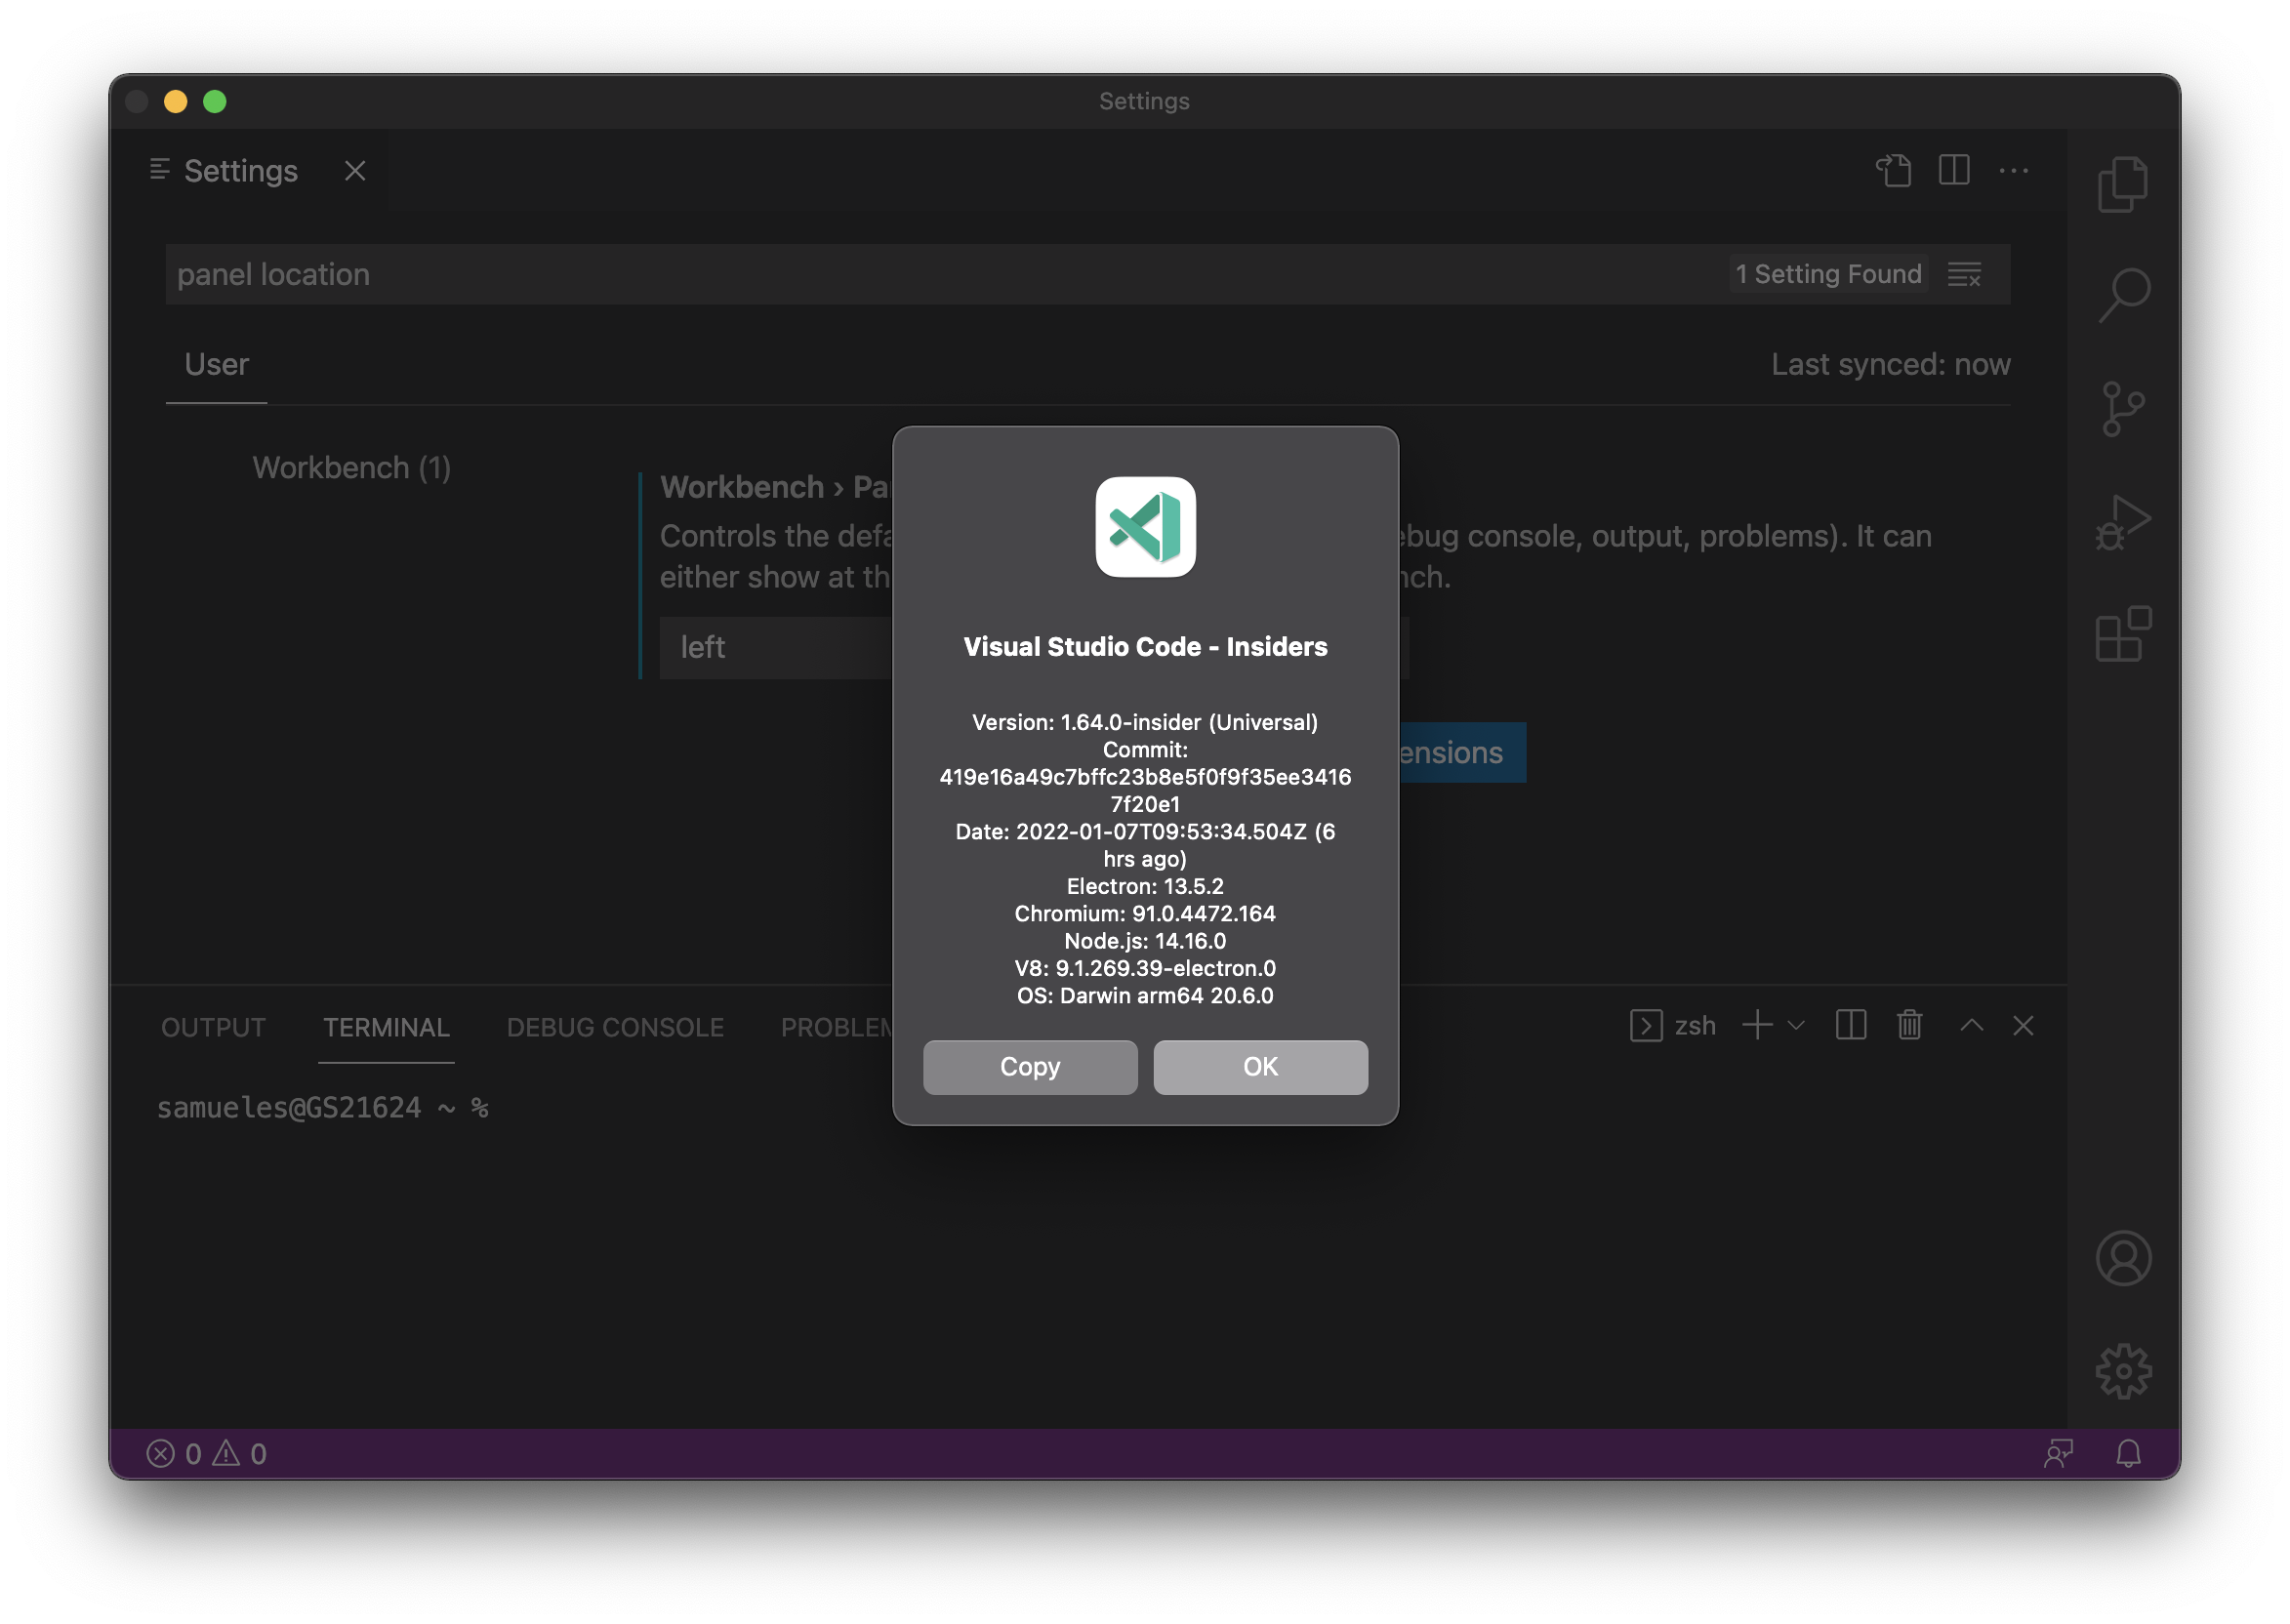Image resolution: width=2290 pixels, height=1624 pixels.
Task: Create a new terminal with the plus icon
Action: coord(1756,1025)
